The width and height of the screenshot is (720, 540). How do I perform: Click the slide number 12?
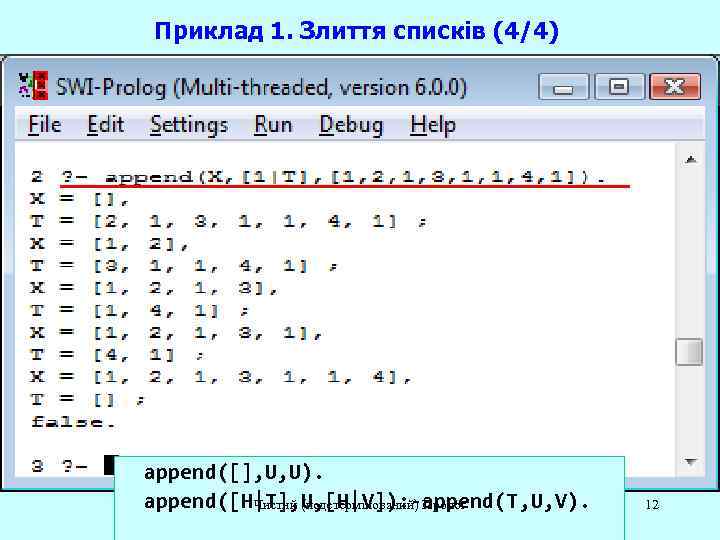(652, 504)
